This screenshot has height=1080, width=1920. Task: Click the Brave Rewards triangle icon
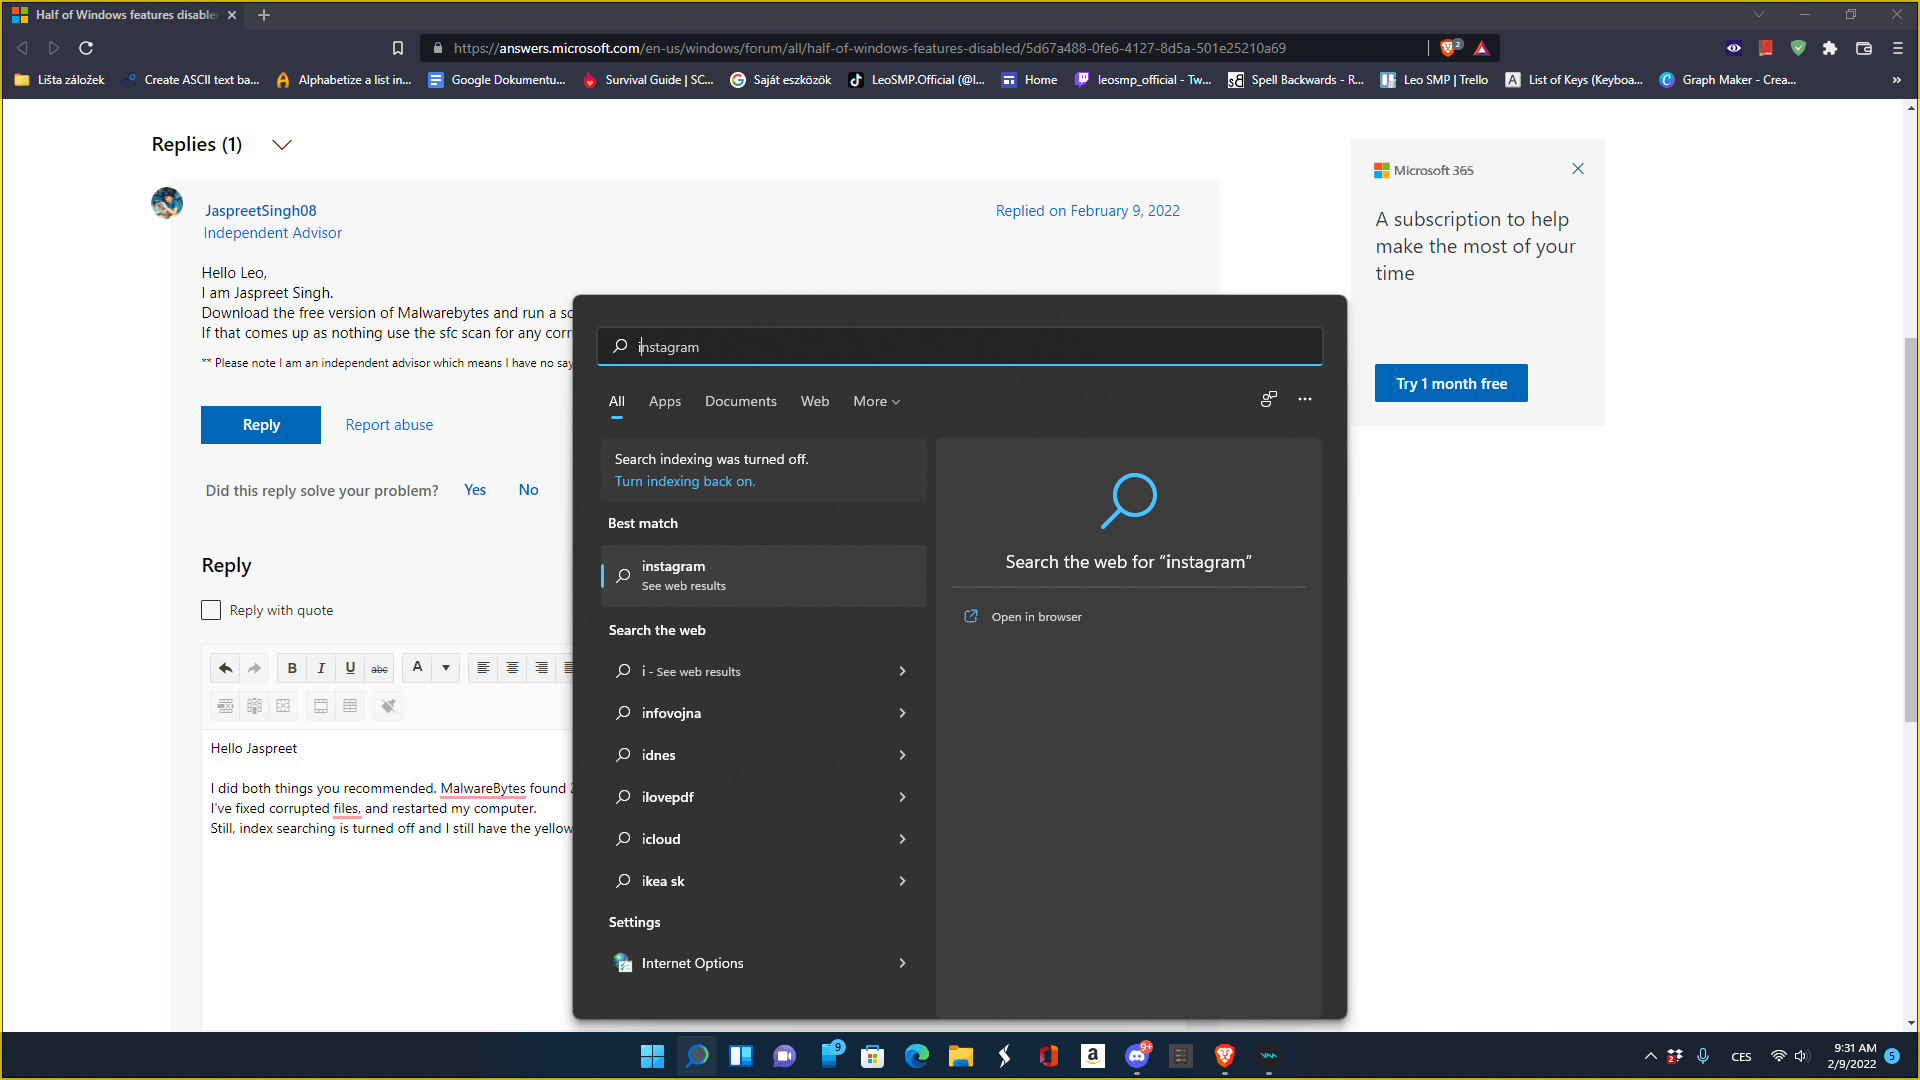coord(1482,48)
